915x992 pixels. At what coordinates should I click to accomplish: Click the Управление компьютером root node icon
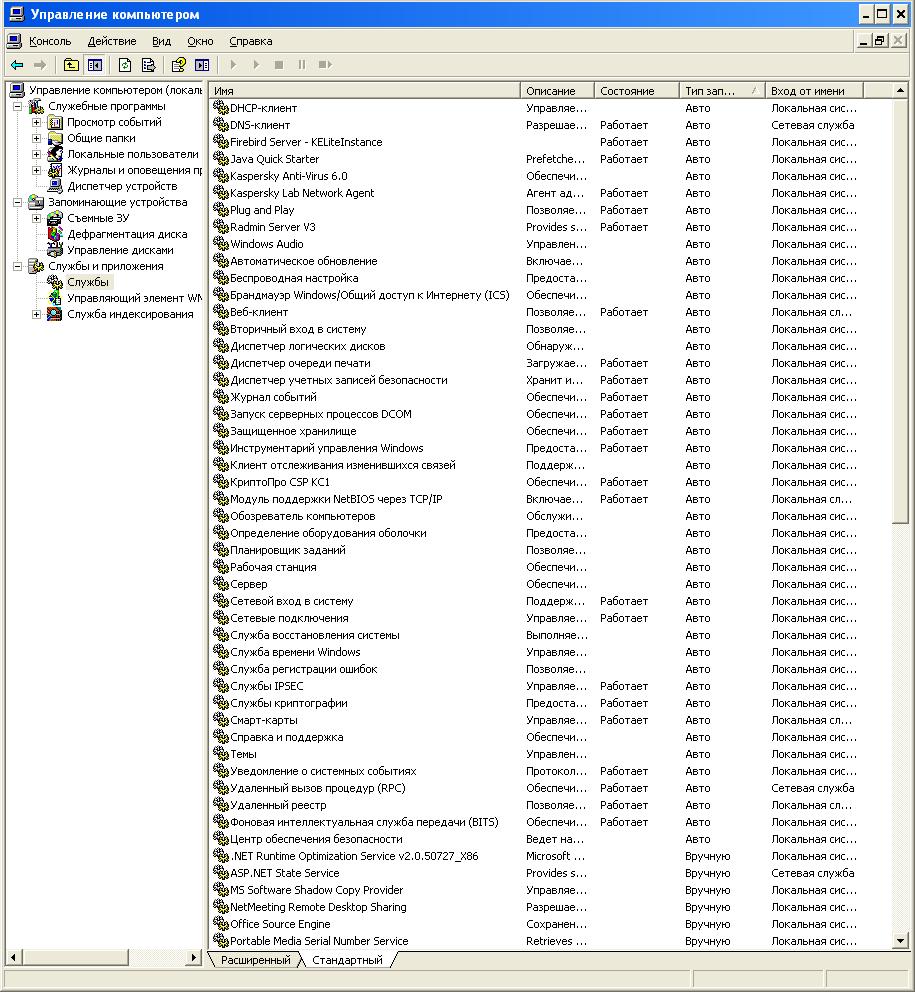18,90
